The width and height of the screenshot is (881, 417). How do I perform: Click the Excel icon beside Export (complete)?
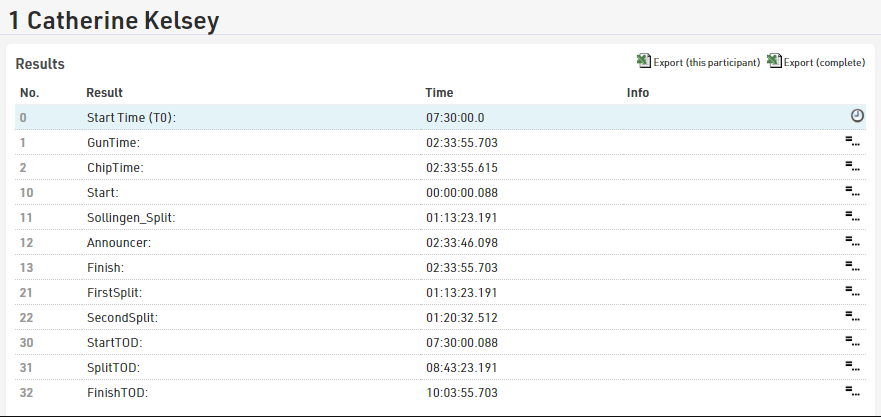point(774,62)
